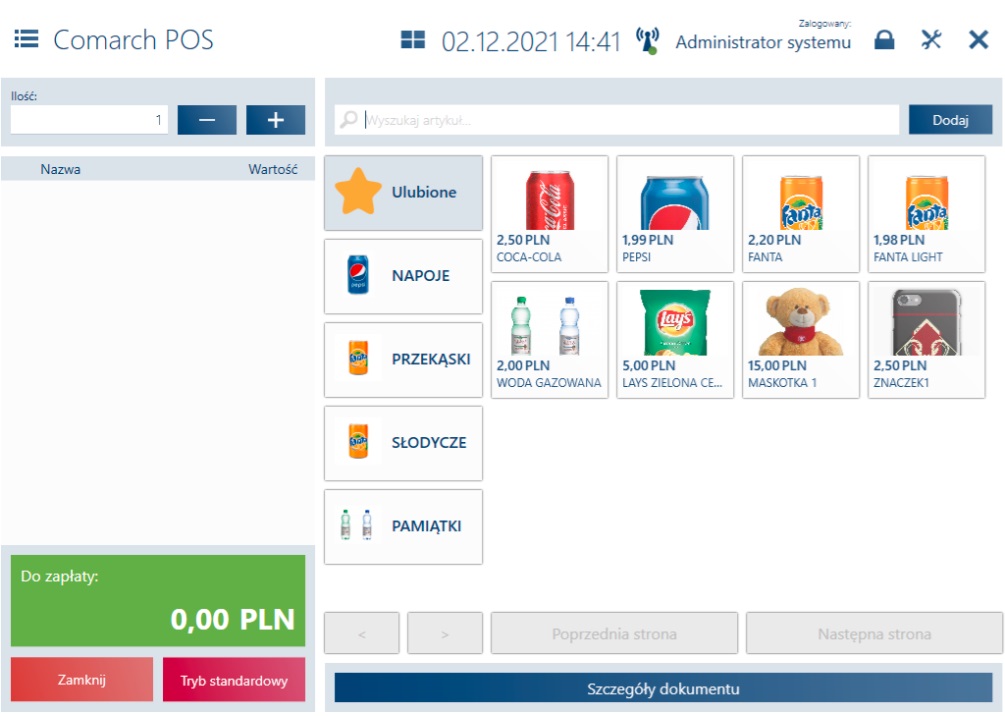Switch to the SŁODYCZE category

click(x=403, y=443)
